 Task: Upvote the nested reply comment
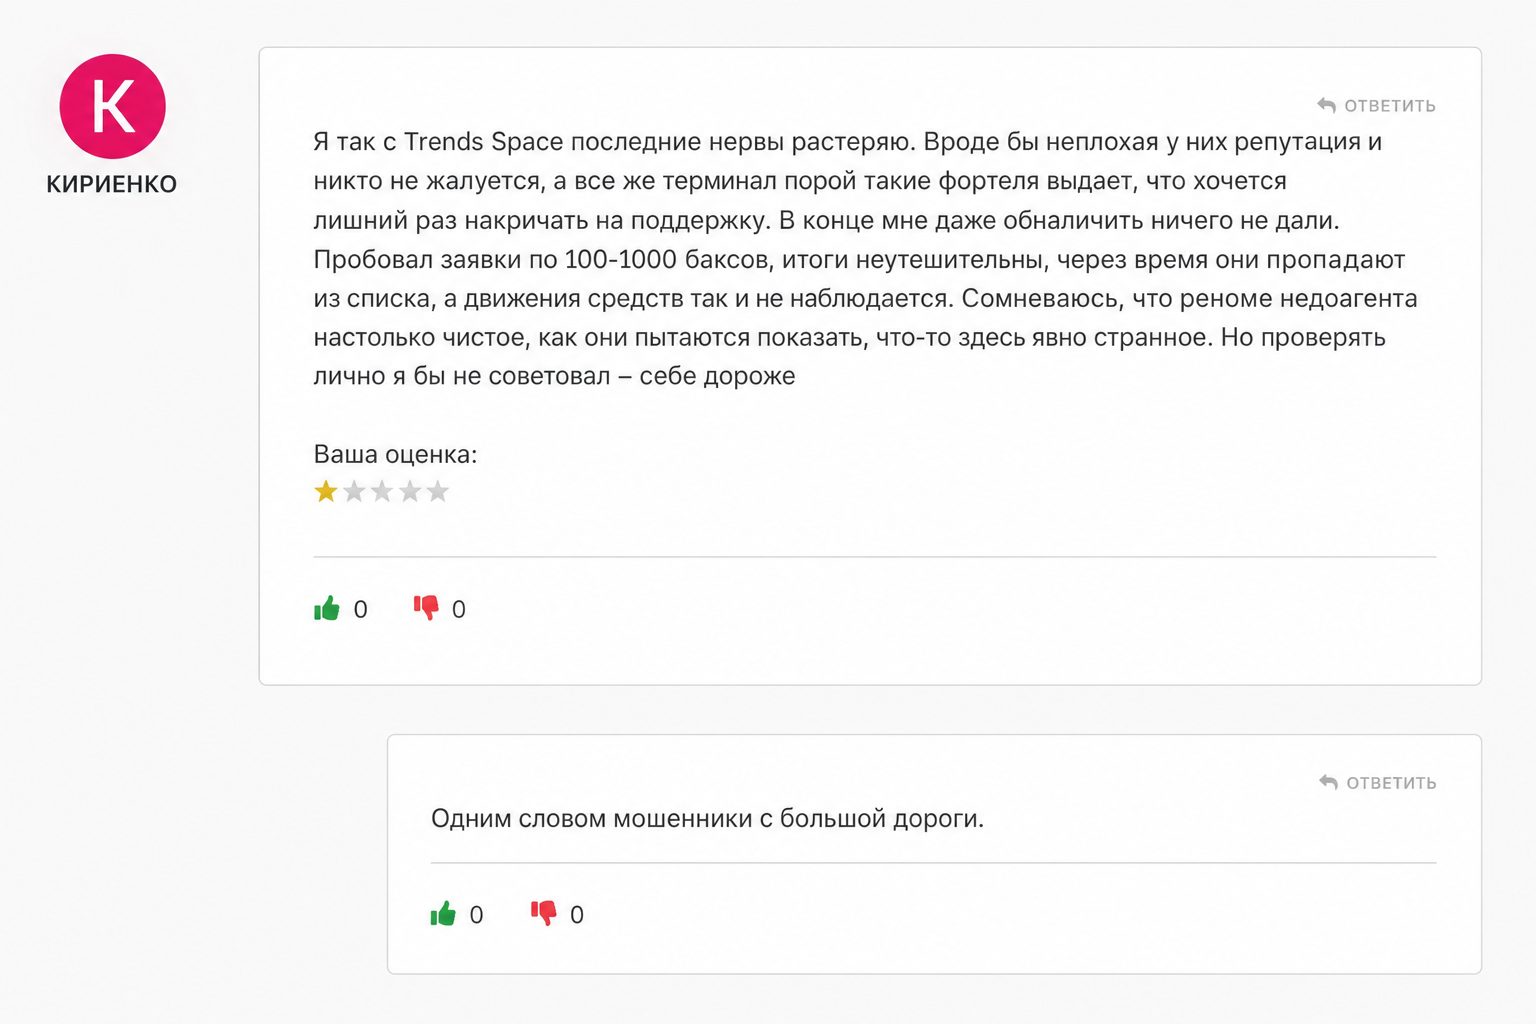coord(443,913)
